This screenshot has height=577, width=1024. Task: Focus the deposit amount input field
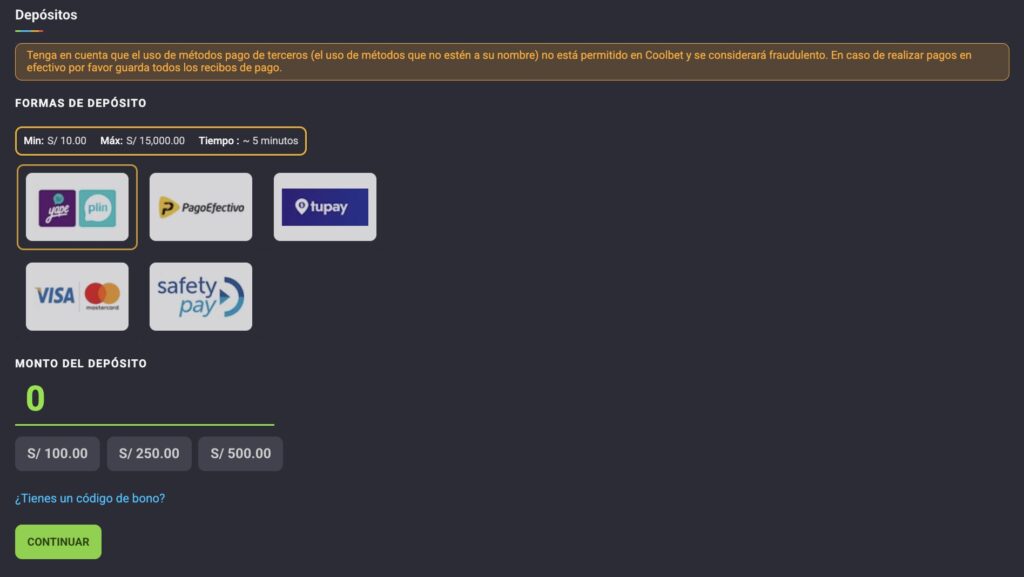(x=144, y=400)
